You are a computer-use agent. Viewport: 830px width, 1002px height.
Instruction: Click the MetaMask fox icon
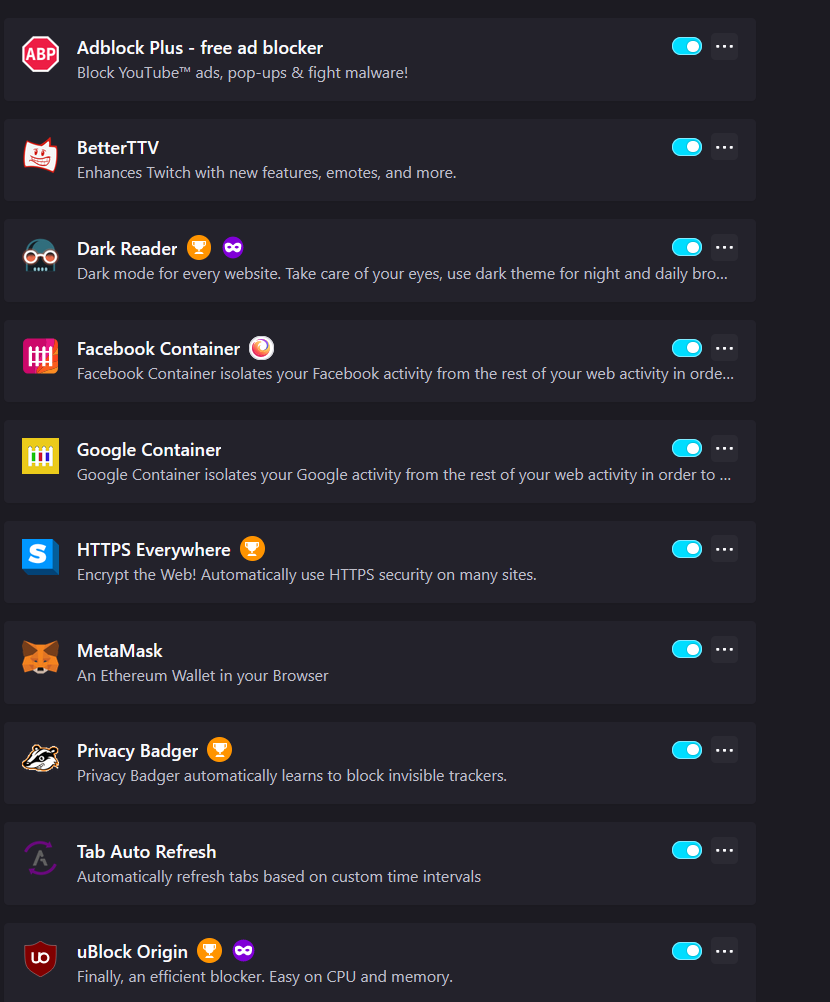click(x=40, y=657)
